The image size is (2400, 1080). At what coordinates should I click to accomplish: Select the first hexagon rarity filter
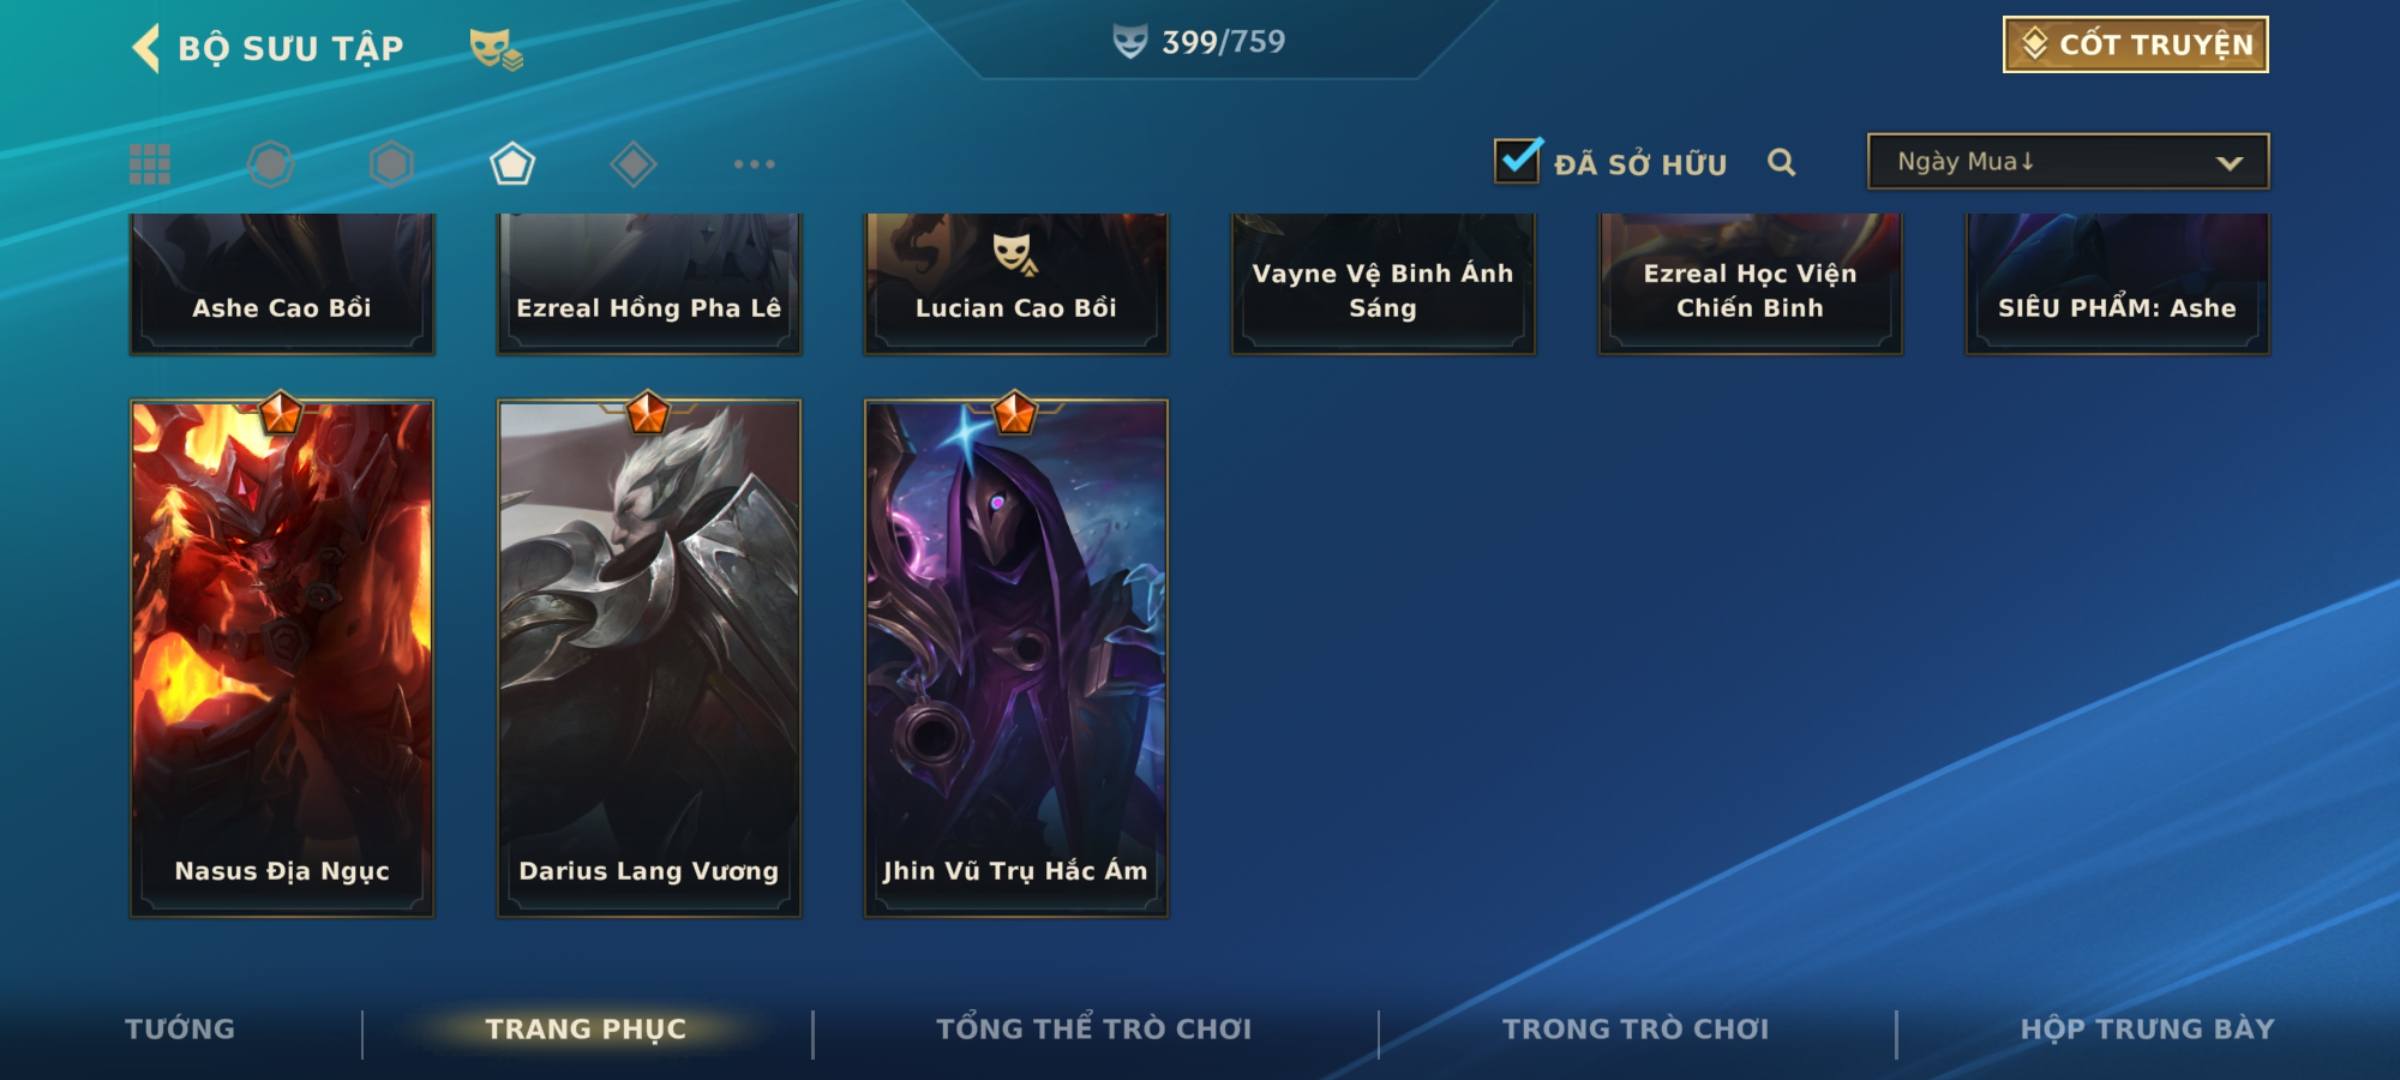coord(271,164)
